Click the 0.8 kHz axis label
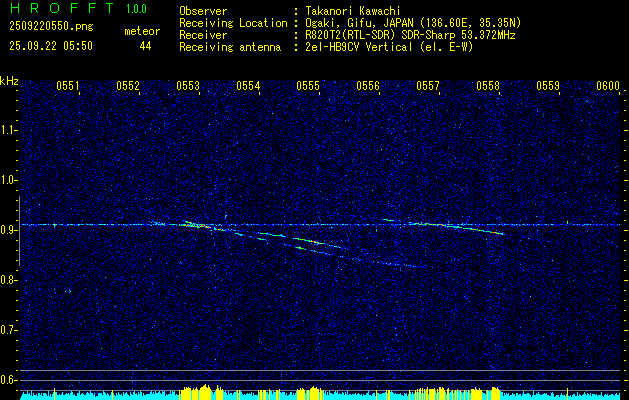The image size is (629, 400). (8, 280)
